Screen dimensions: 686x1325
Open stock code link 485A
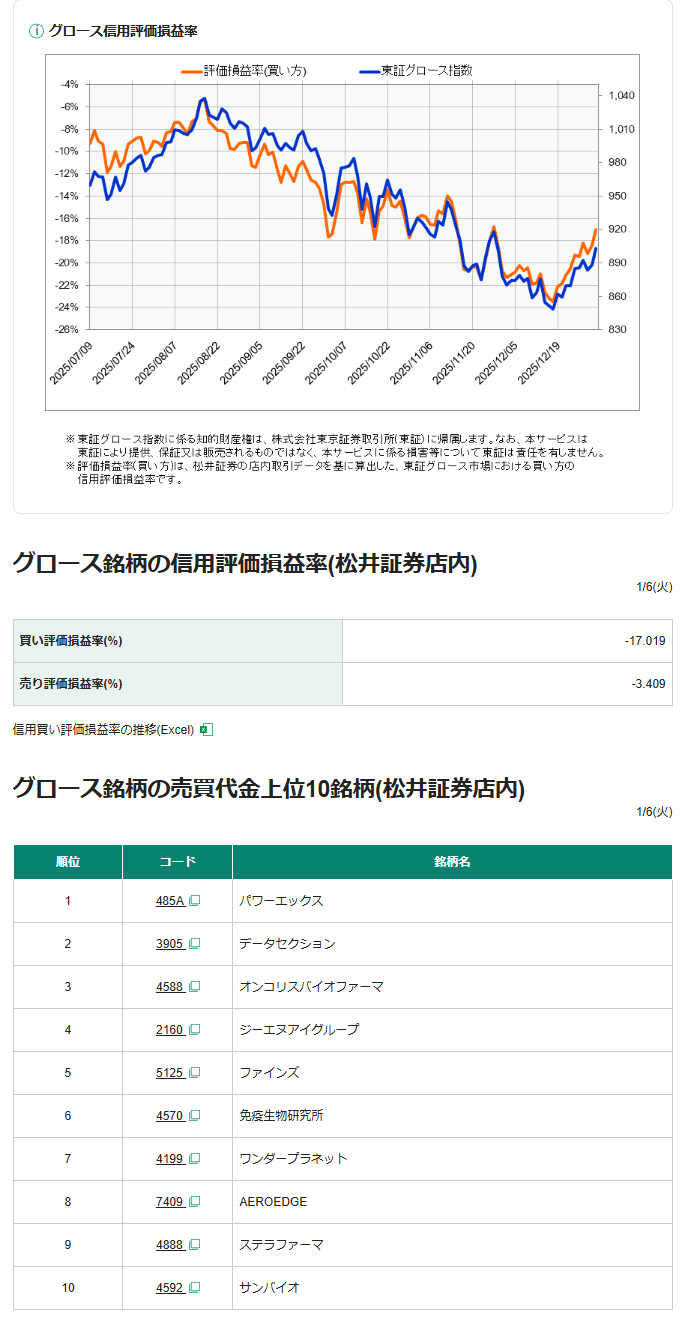coord(170,901)
